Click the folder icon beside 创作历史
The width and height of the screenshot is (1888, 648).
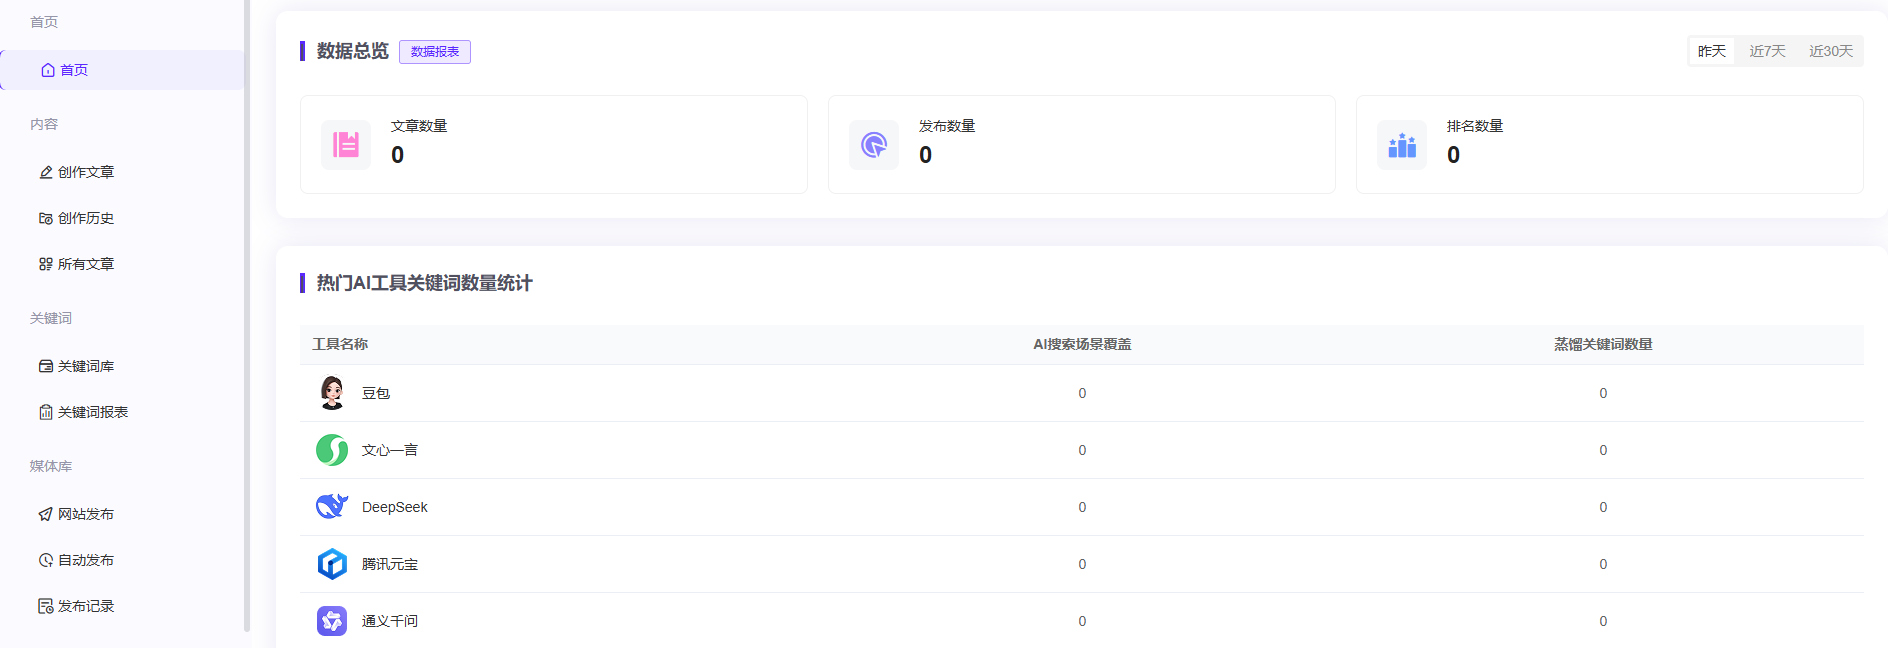coord(46,218)
